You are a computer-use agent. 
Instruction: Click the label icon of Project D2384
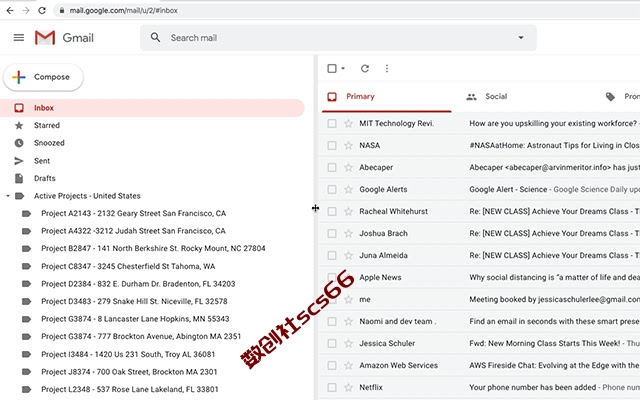(26, 284)
